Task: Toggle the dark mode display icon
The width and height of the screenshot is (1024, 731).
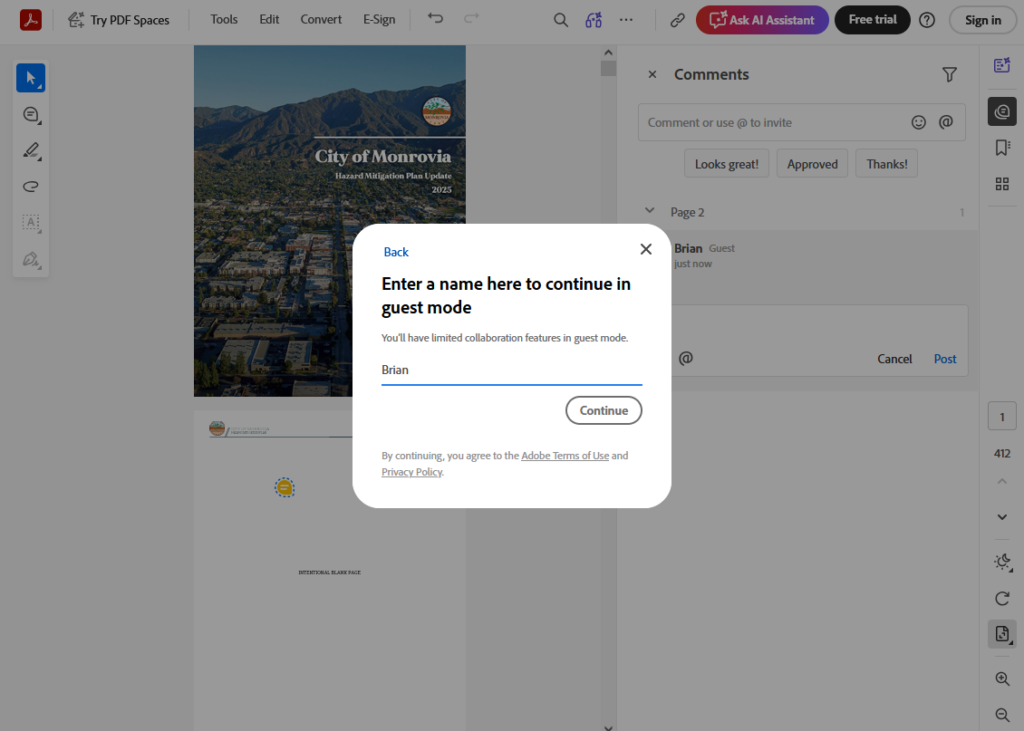Action: 1002,562
